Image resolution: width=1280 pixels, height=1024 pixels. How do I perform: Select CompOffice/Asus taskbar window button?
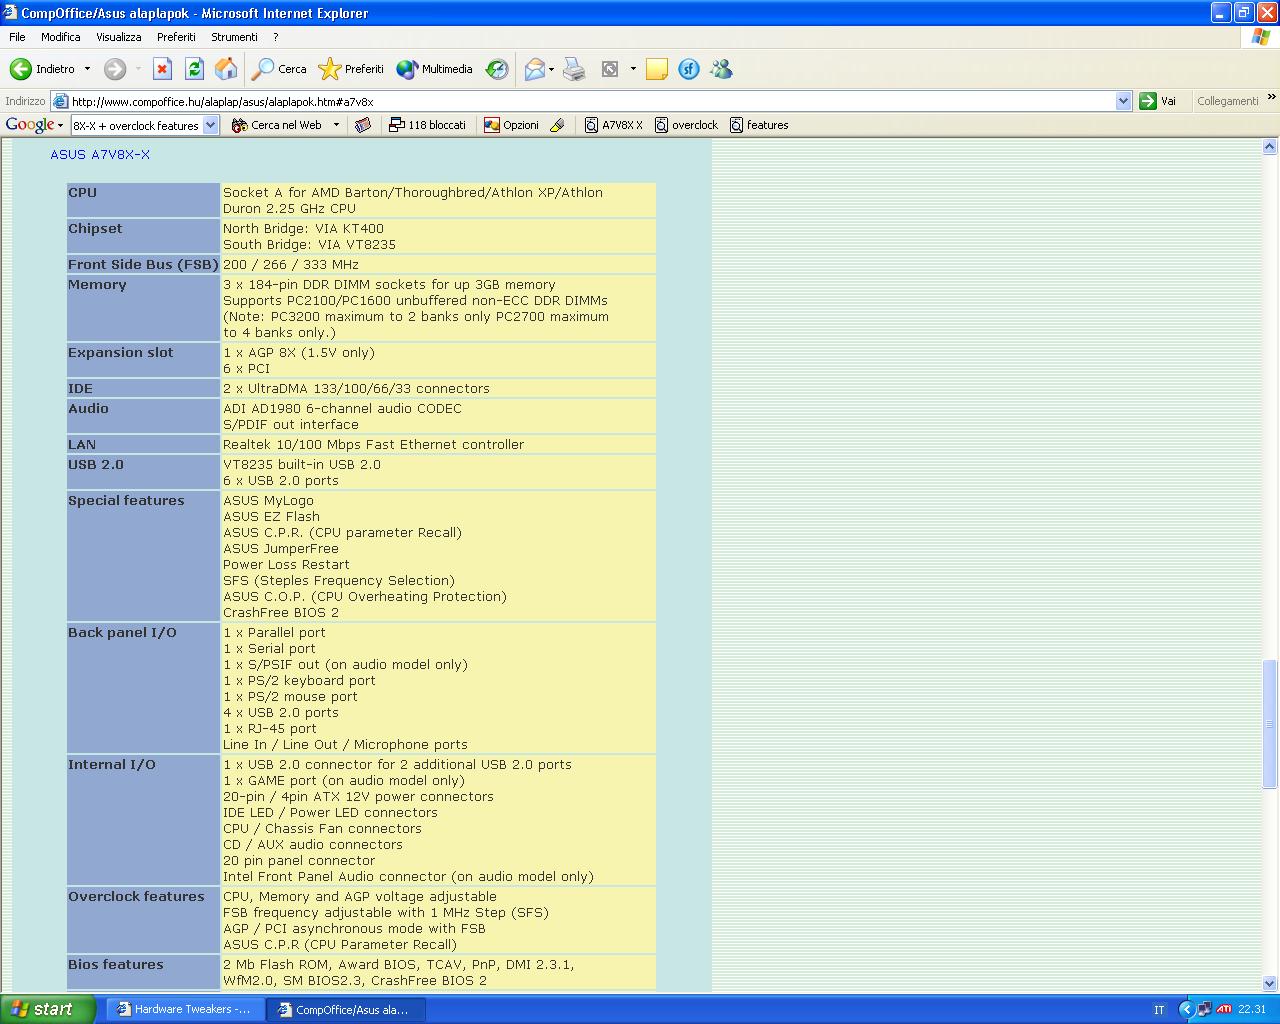(x=346, y=1010)
